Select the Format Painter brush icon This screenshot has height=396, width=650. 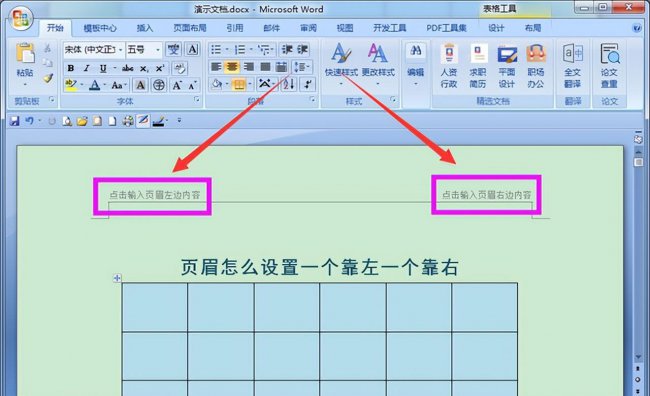point(48,78)
